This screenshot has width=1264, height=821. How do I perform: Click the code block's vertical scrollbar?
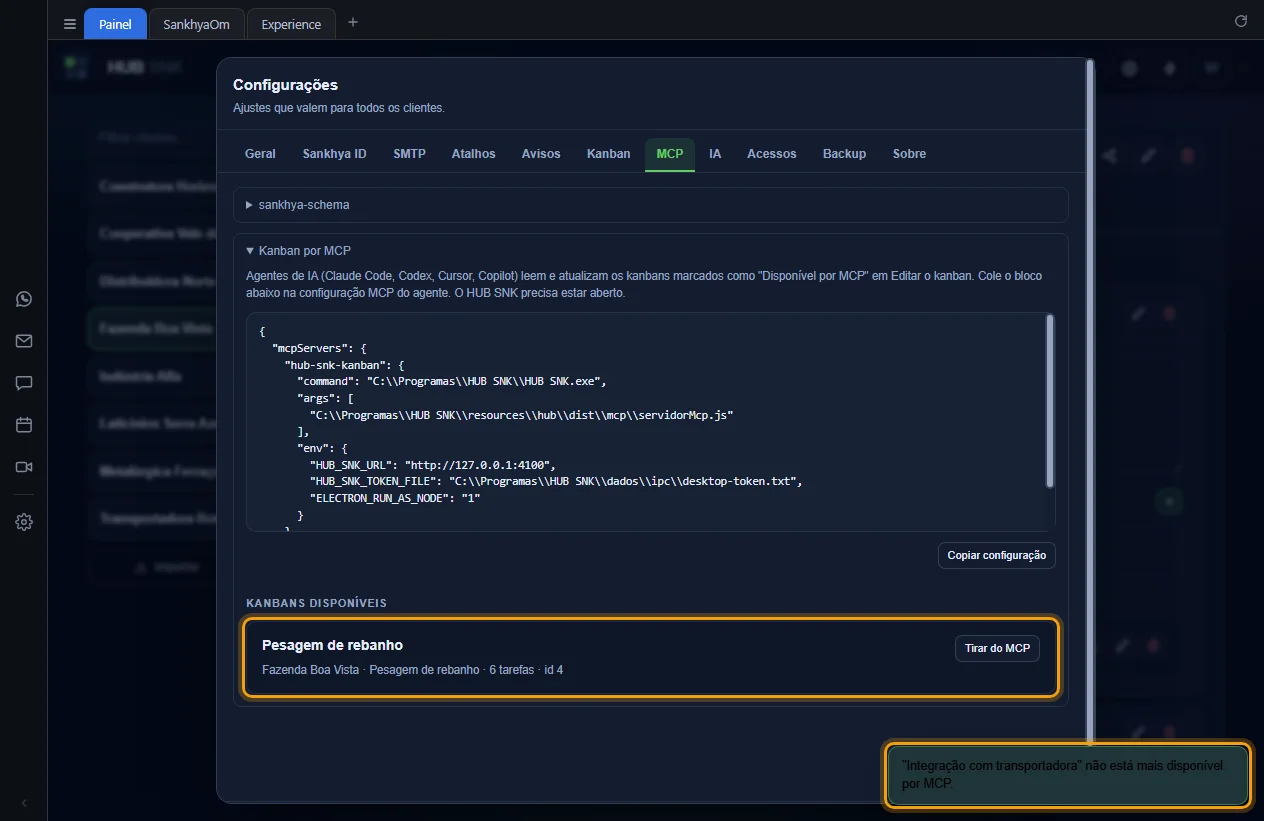tap(1049, 400)
